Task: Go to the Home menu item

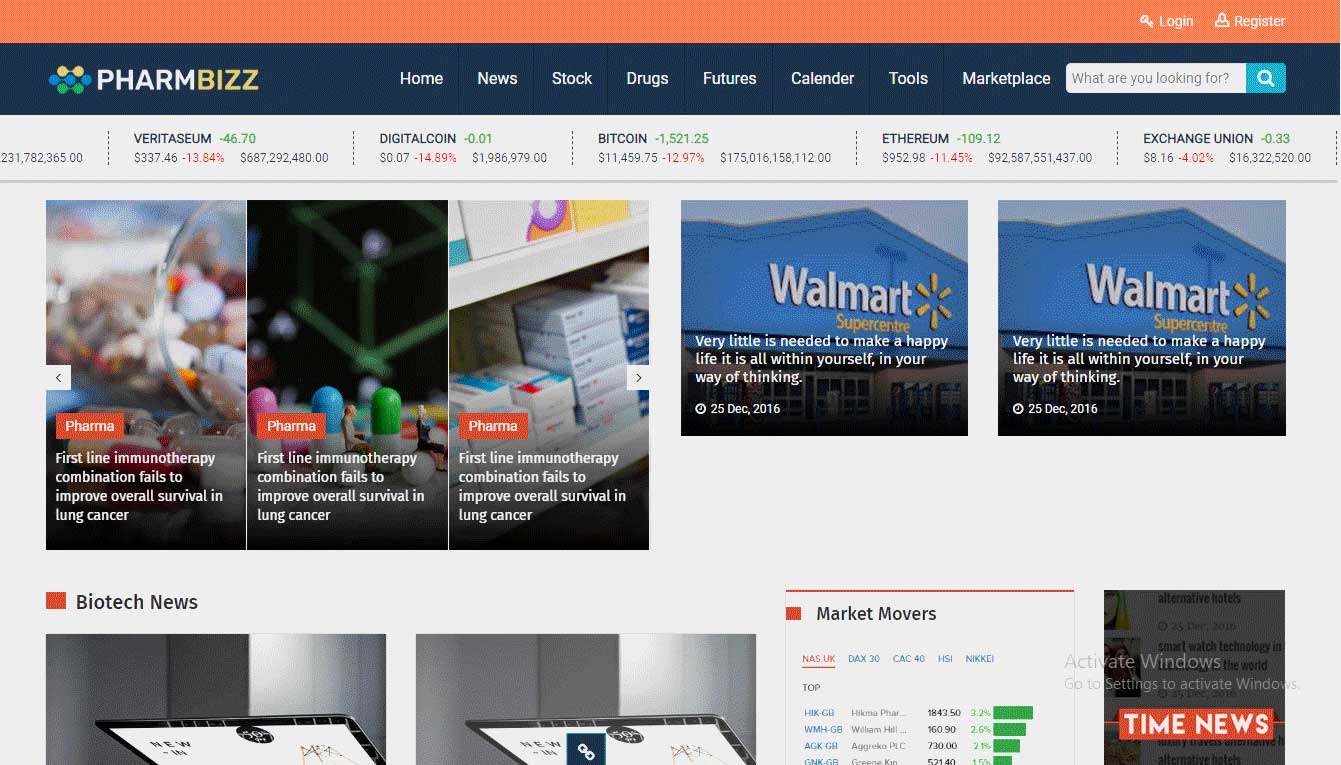Action: (421, 79)
